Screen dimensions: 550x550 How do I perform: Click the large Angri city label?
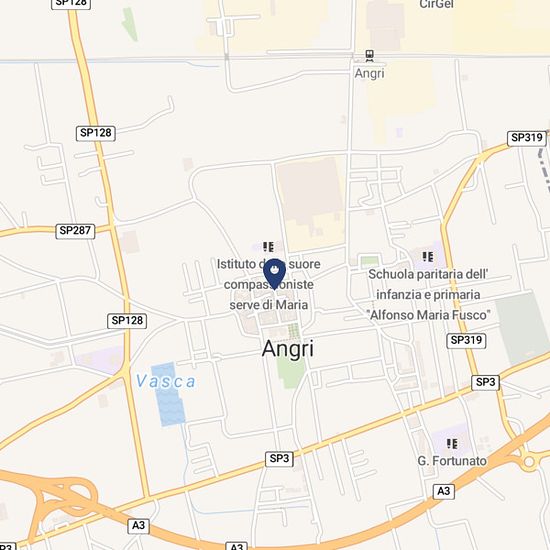tap(288, 349)
